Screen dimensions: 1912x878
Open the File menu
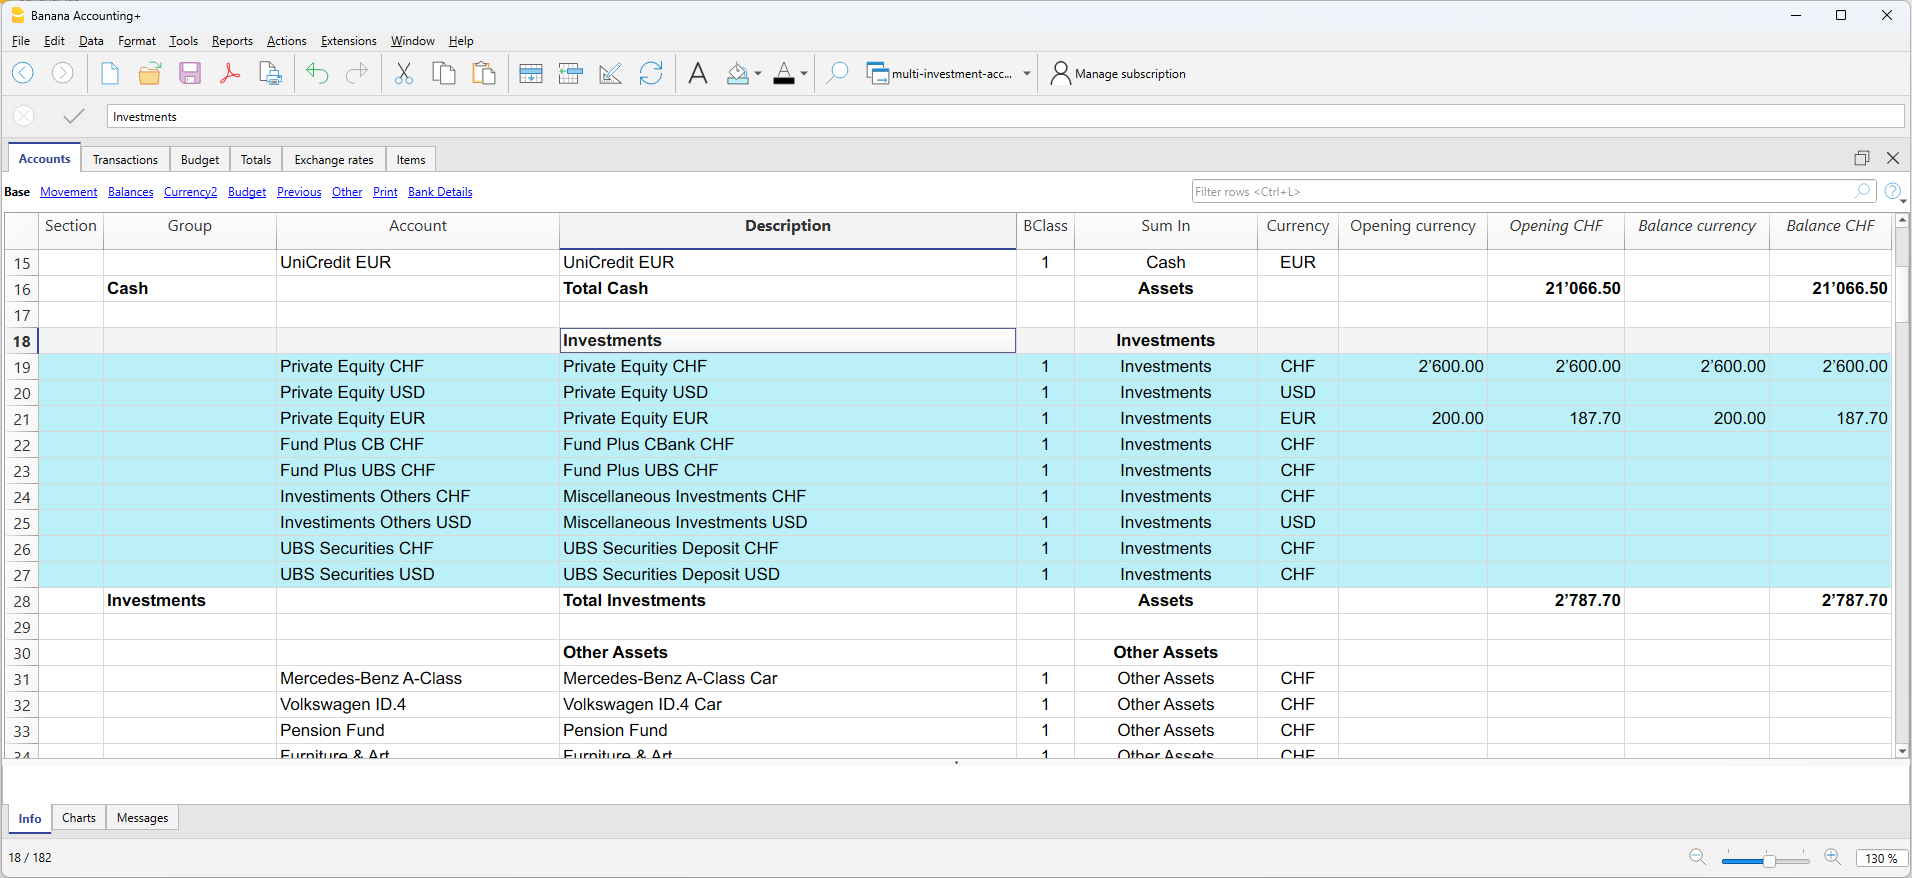point(21,41)
